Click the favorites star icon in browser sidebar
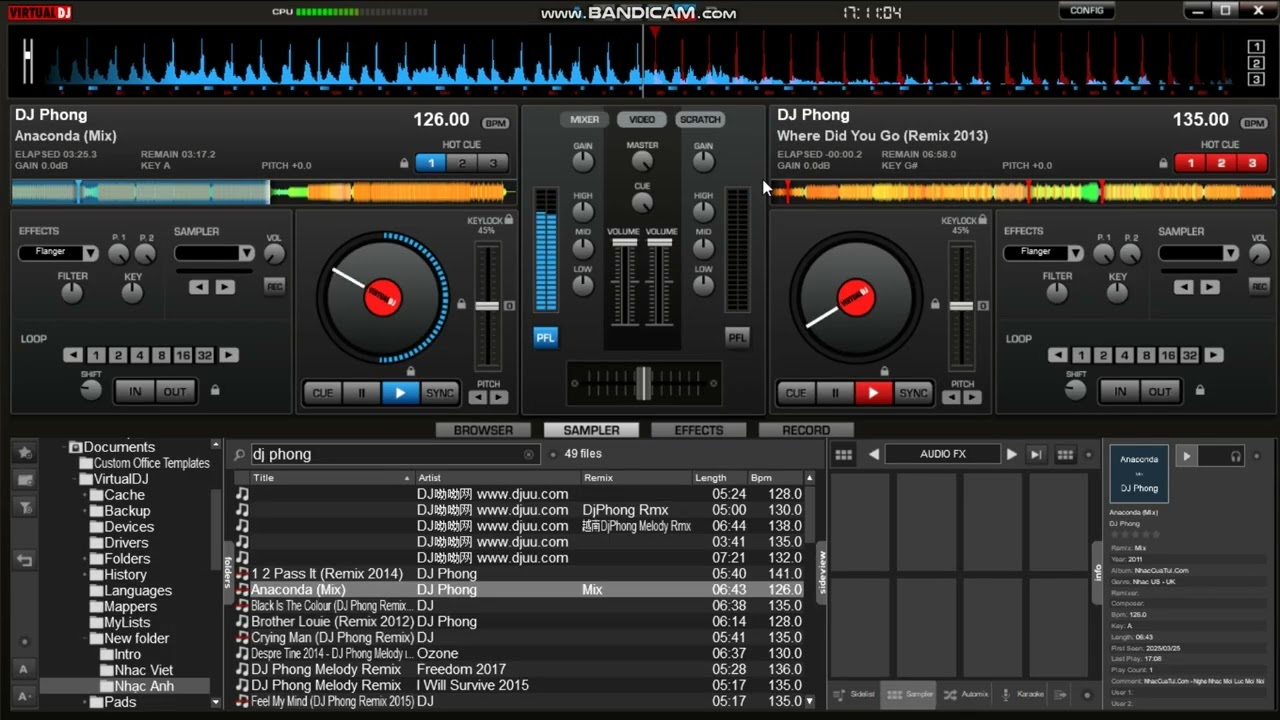 point(24,453)
